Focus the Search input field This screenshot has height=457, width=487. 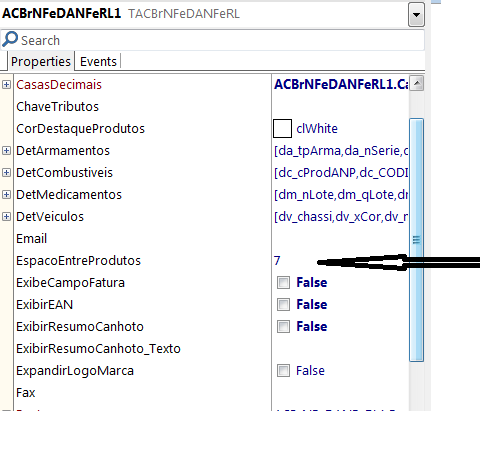[212, 40]
